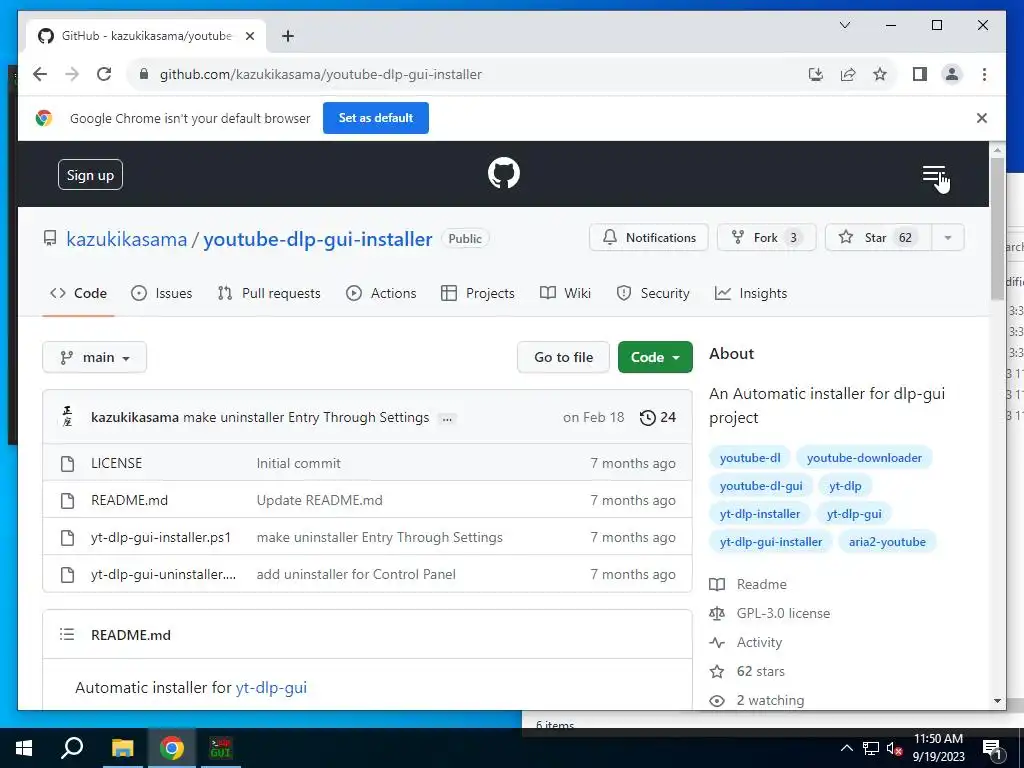Screen dimensions: 1024x768
Task: Click Notifications button
Action: point(648,238)
